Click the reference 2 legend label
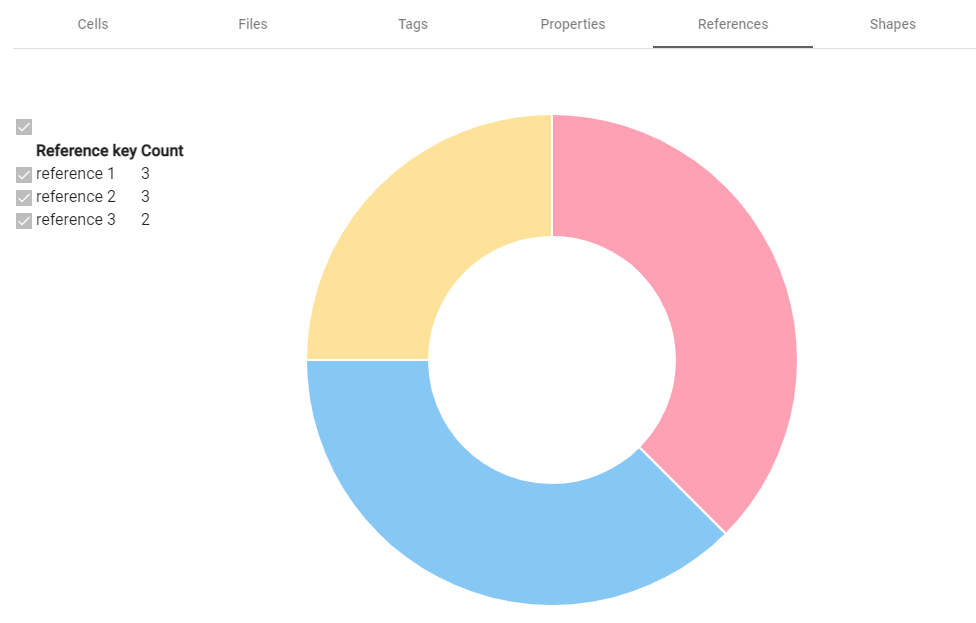This screenshot has height=623, width=976. point(75,196)
